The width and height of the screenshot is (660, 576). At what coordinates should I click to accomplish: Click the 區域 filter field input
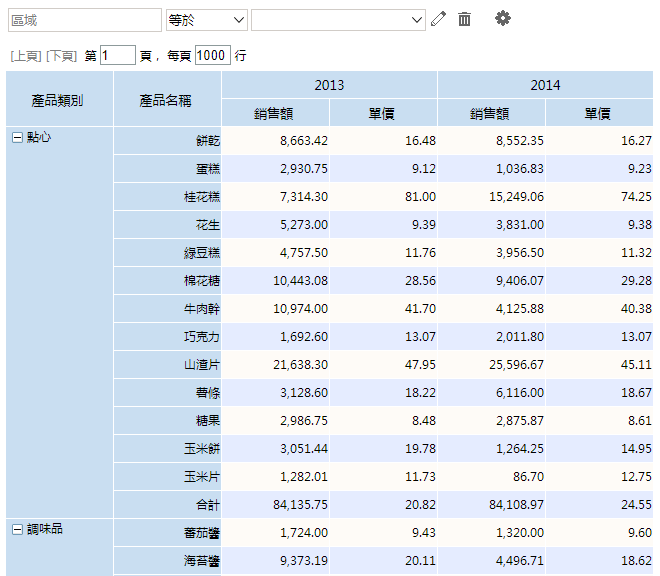point(83,20)
